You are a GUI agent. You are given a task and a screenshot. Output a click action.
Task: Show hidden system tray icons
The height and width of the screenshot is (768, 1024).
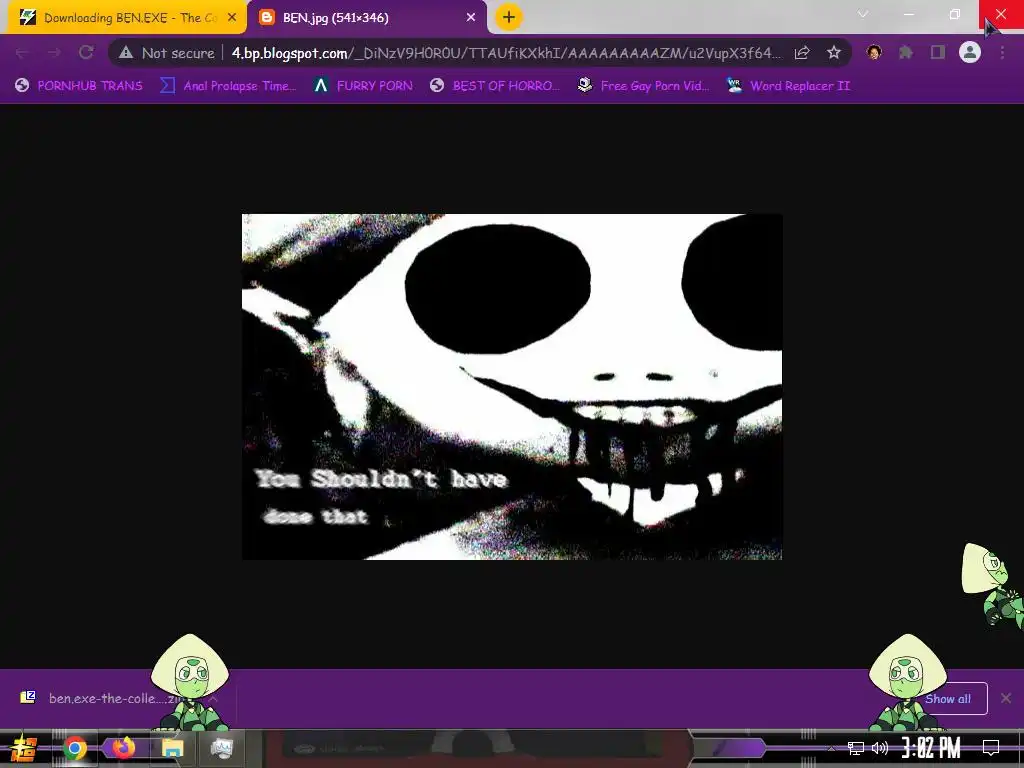831,748
